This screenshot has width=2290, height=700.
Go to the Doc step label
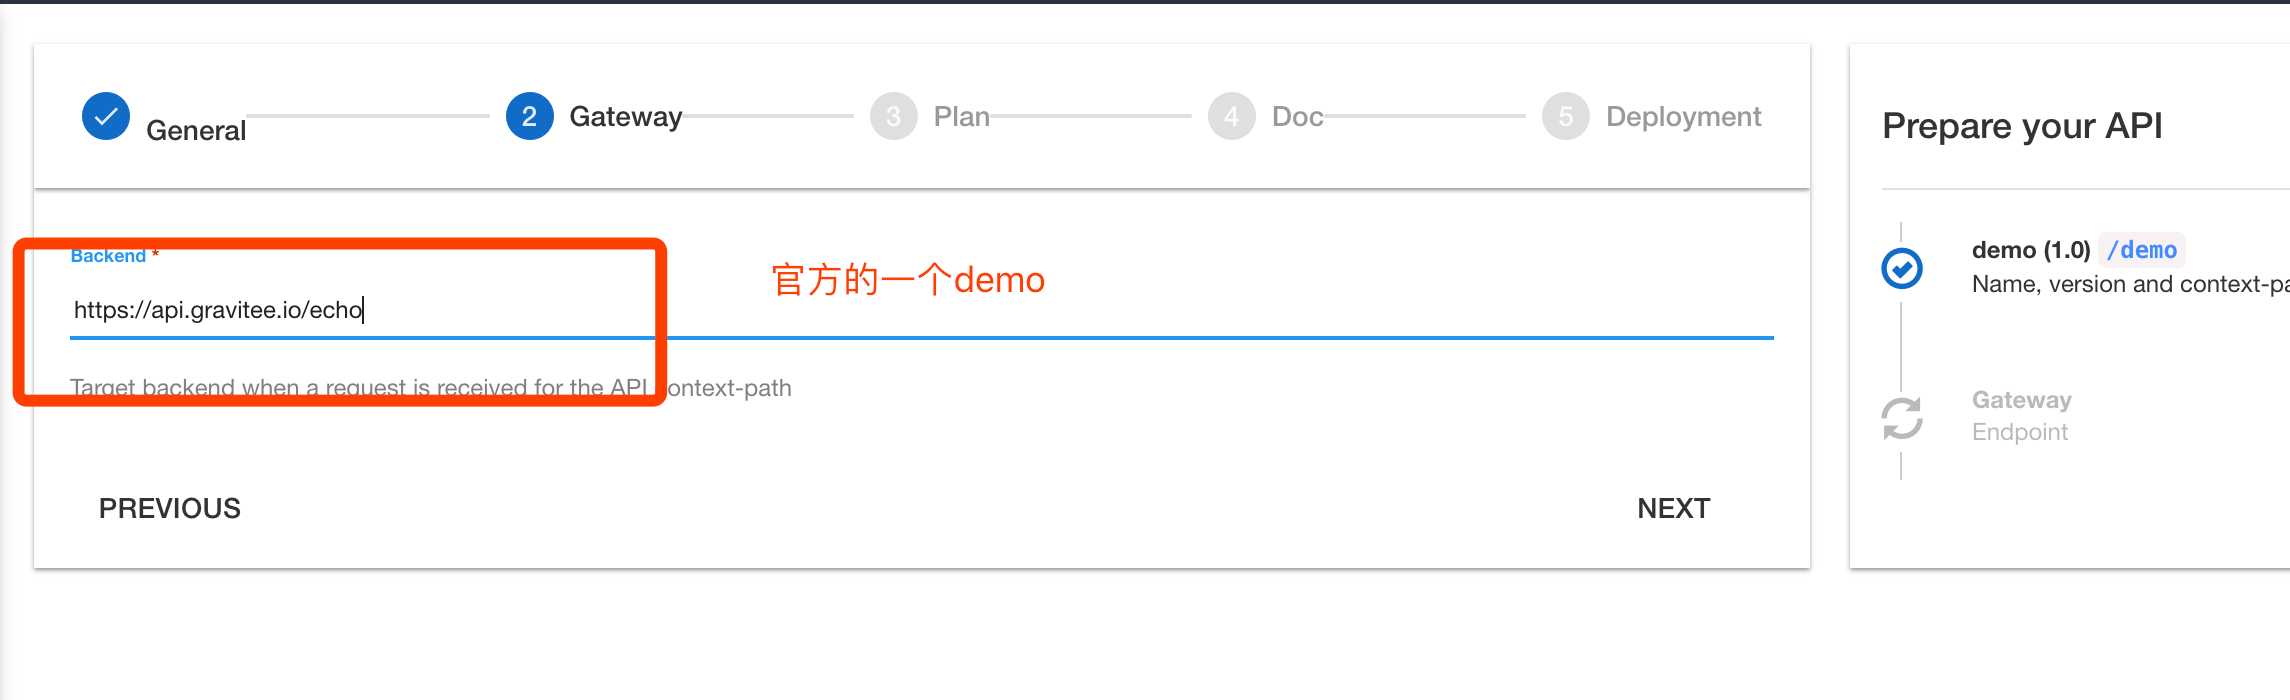1298,117
